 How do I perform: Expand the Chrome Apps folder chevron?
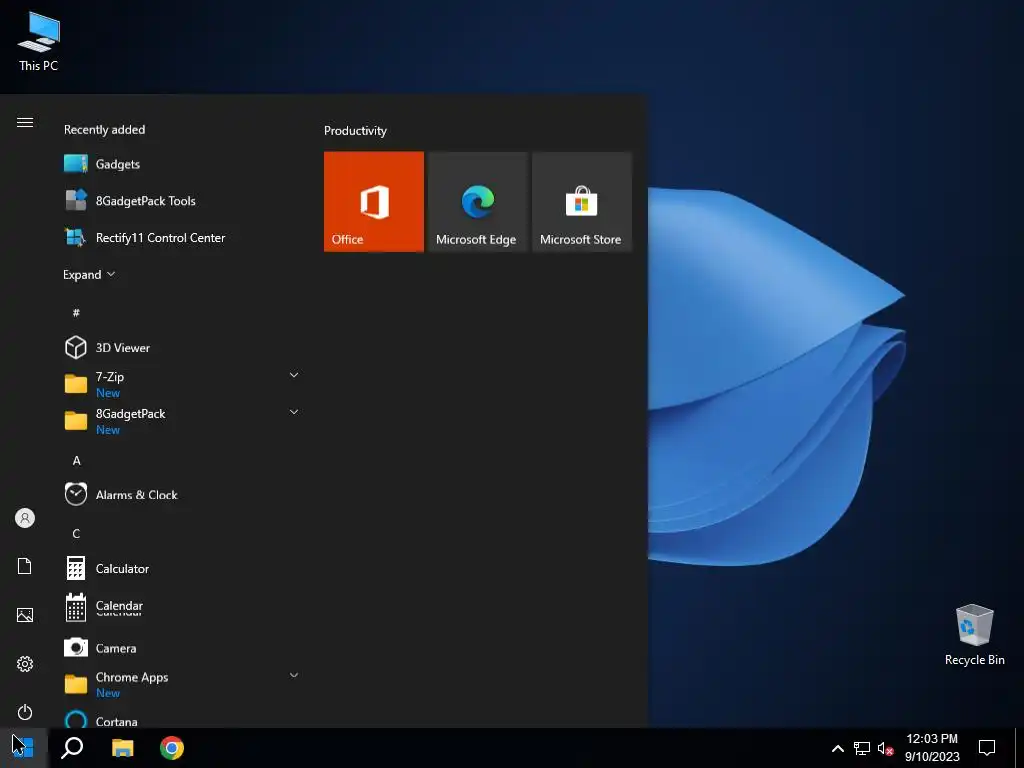pos(294,675)
